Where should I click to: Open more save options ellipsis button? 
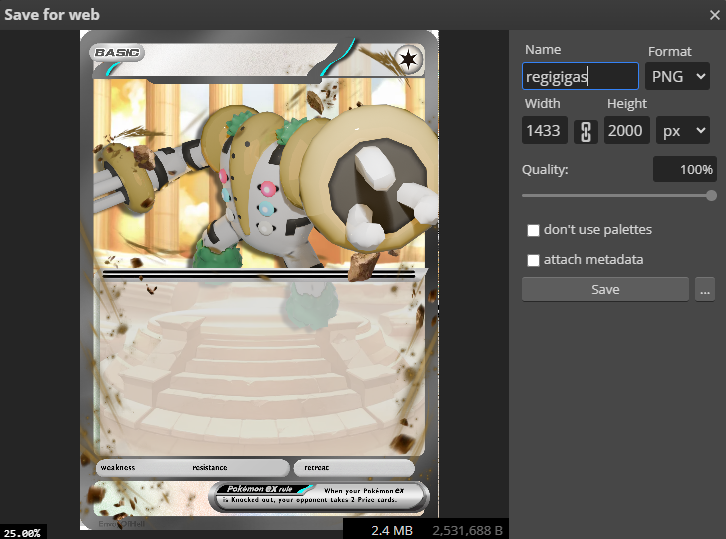point(705,289)
